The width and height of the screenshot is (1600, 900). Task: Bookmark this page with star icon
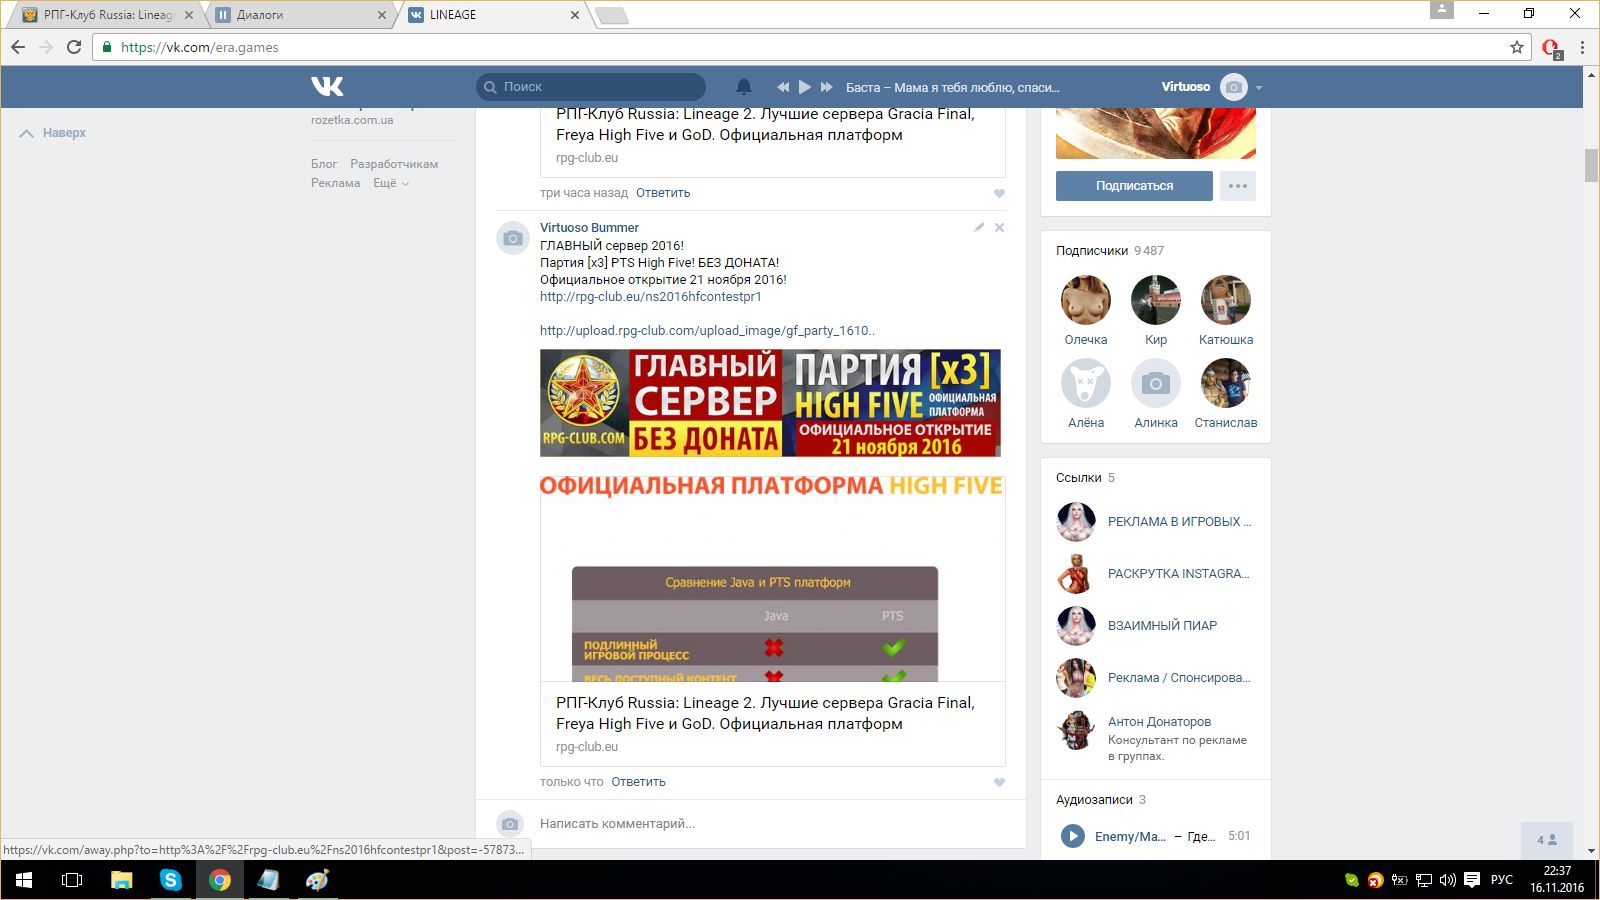[1516, 47]
